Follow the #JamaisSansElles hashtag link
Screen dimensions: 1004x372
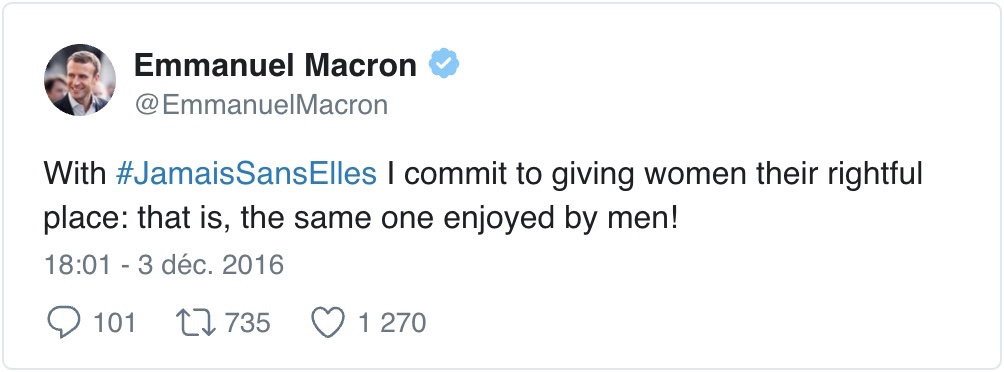pyautogui.click(x=246, y=174)
